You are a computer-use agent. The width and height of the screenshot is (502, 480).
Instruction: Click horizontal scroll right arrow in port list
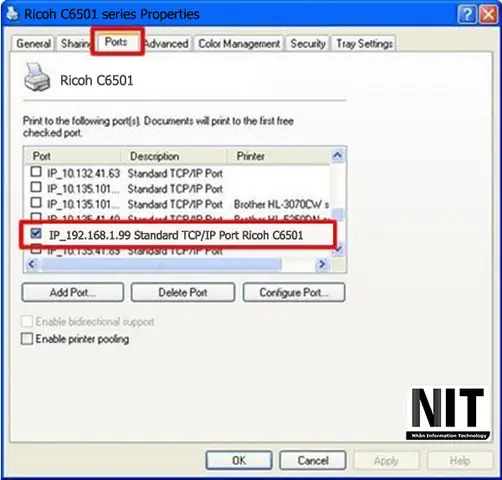click(322, 264)
